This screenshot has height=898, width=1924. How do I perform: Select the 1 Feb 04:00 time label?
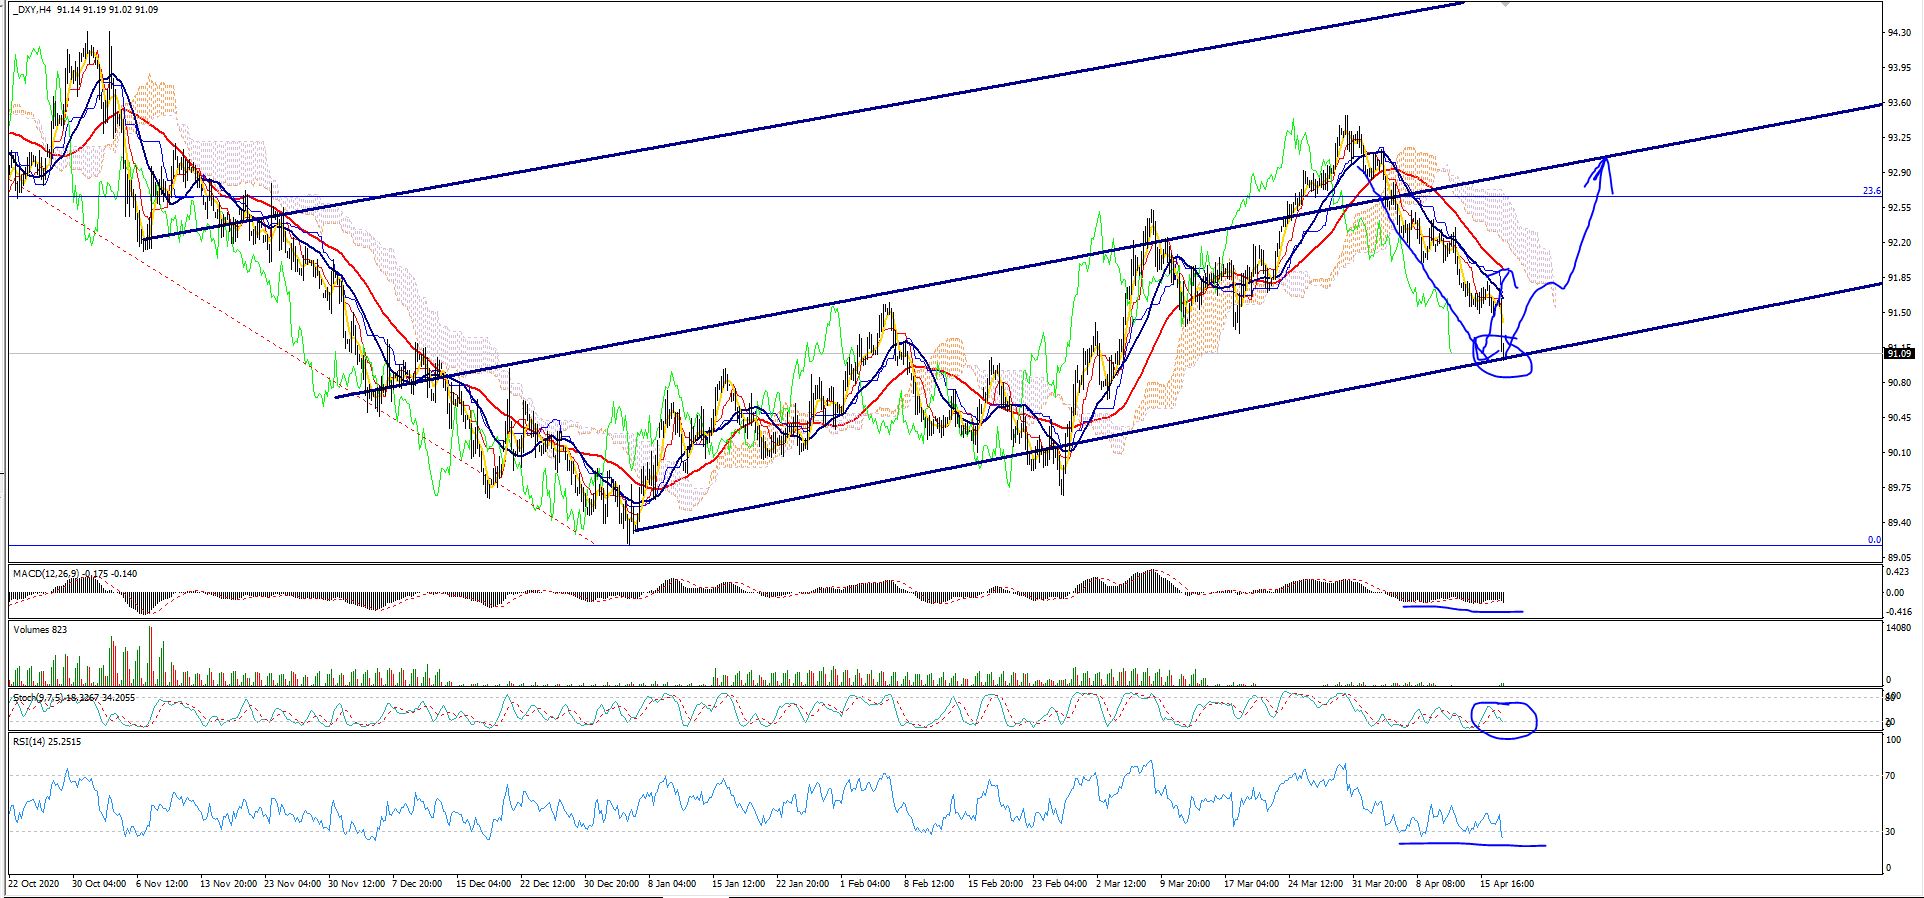(x=865, y=885)
